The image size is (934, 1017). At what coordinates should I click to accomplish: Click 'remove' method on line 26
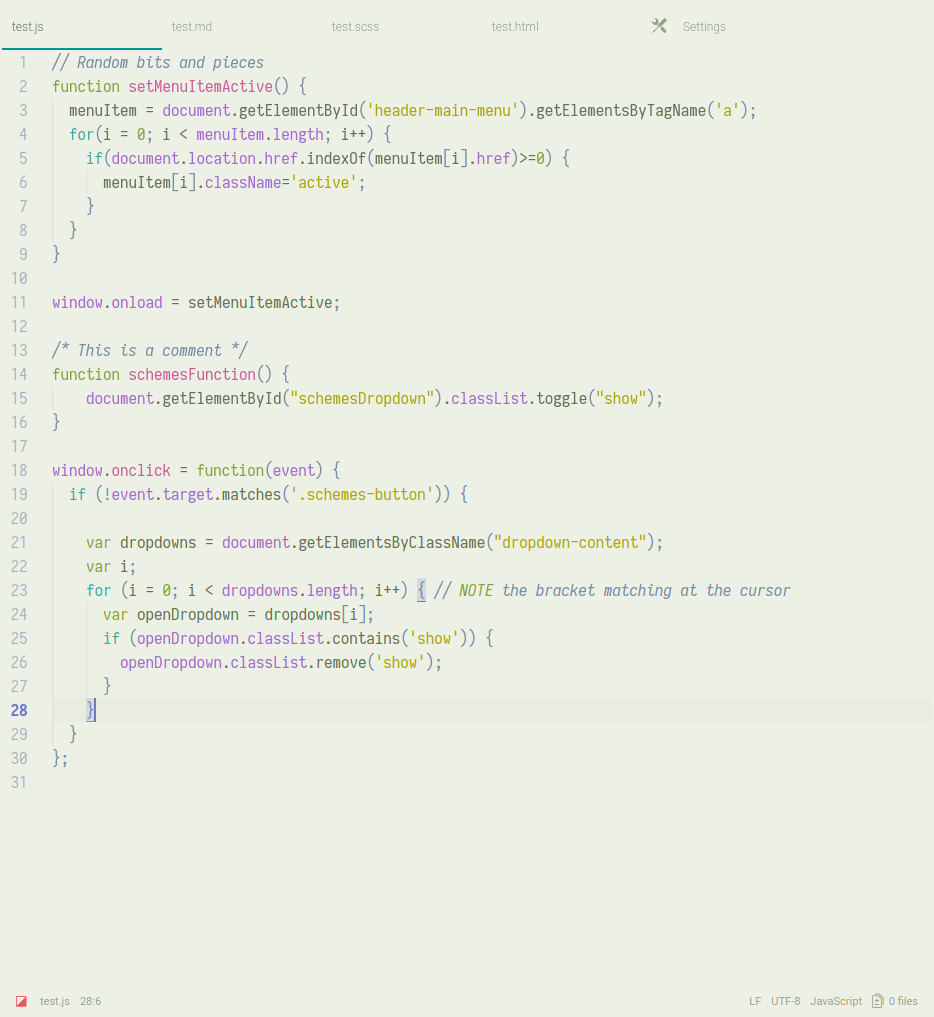[x=341, y=662]
